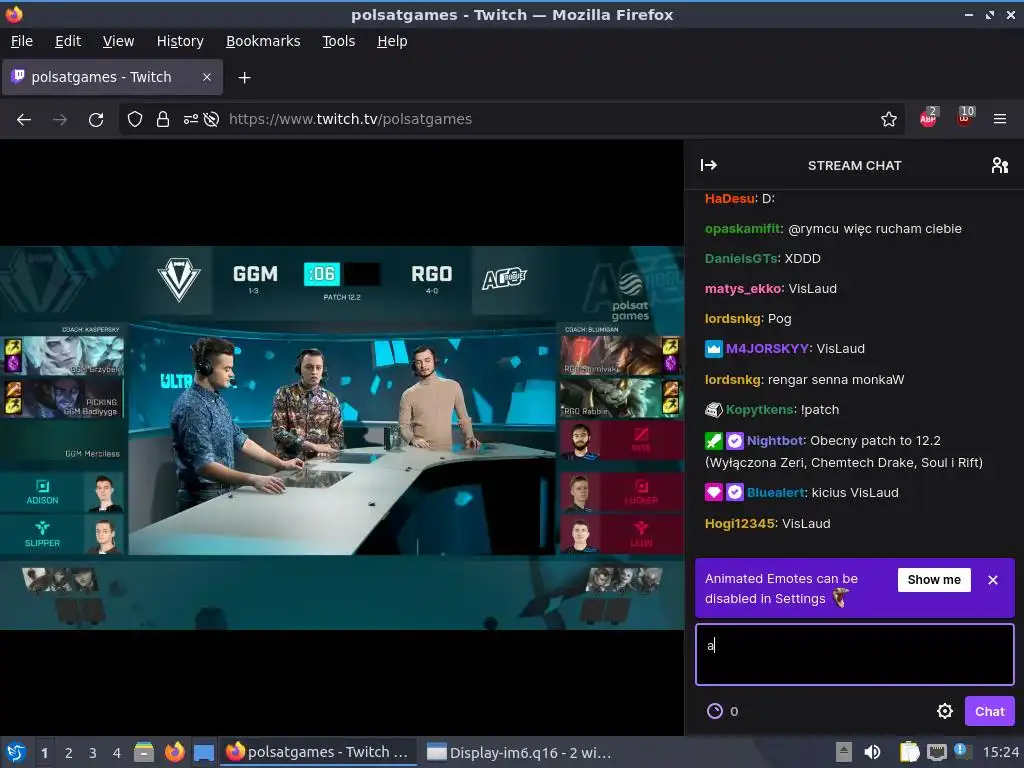This screenshot has width=1024, height=768.
Task: Click username opaskamifit in chat
Action: [743, 229]
